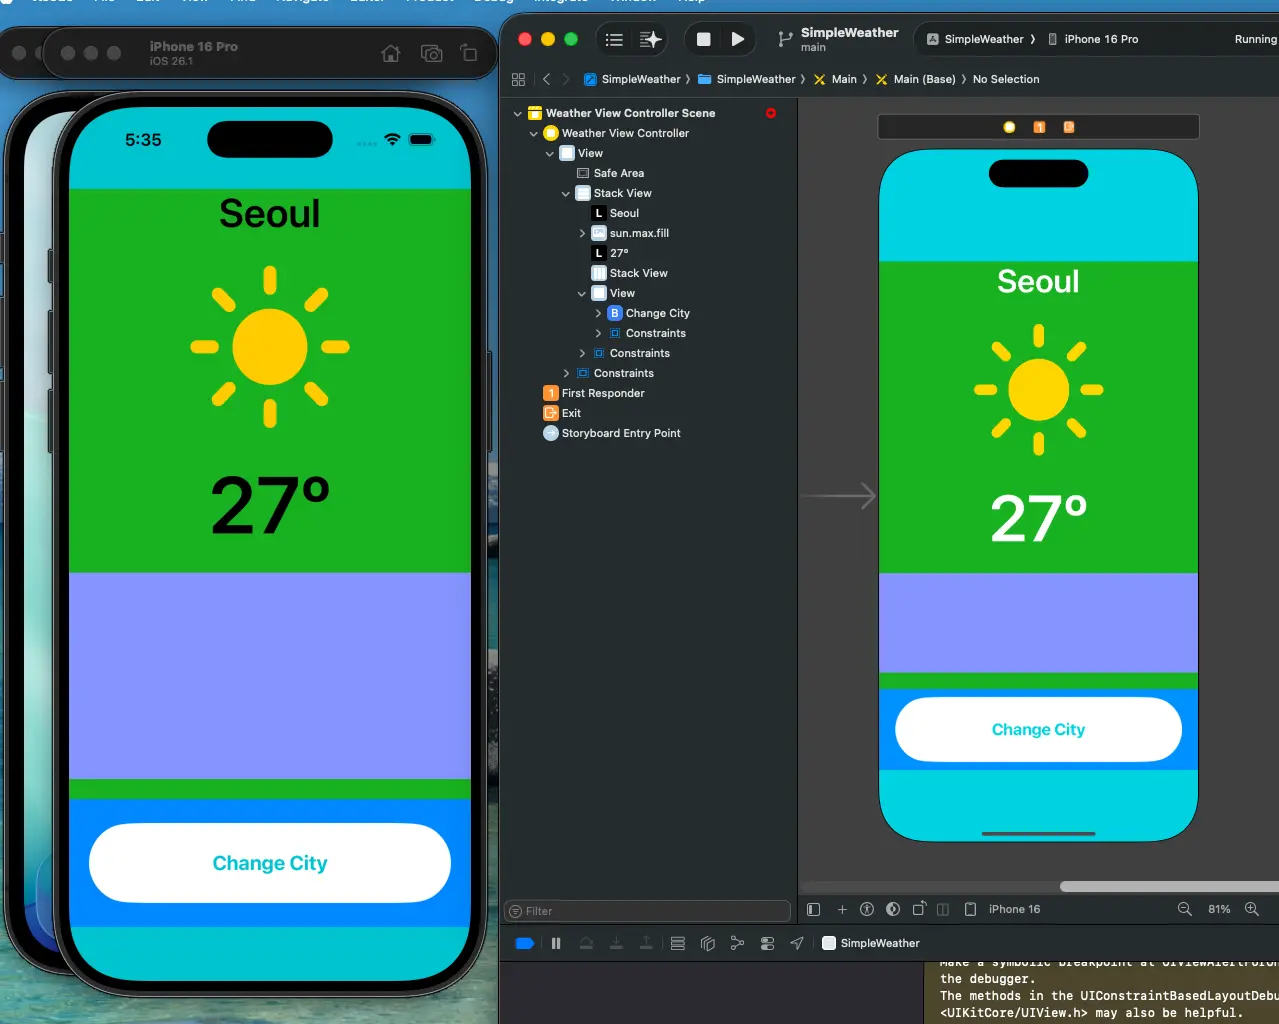
Task: Take a simulator screenshot with camera icon
Action: click(x=431, y=54)
